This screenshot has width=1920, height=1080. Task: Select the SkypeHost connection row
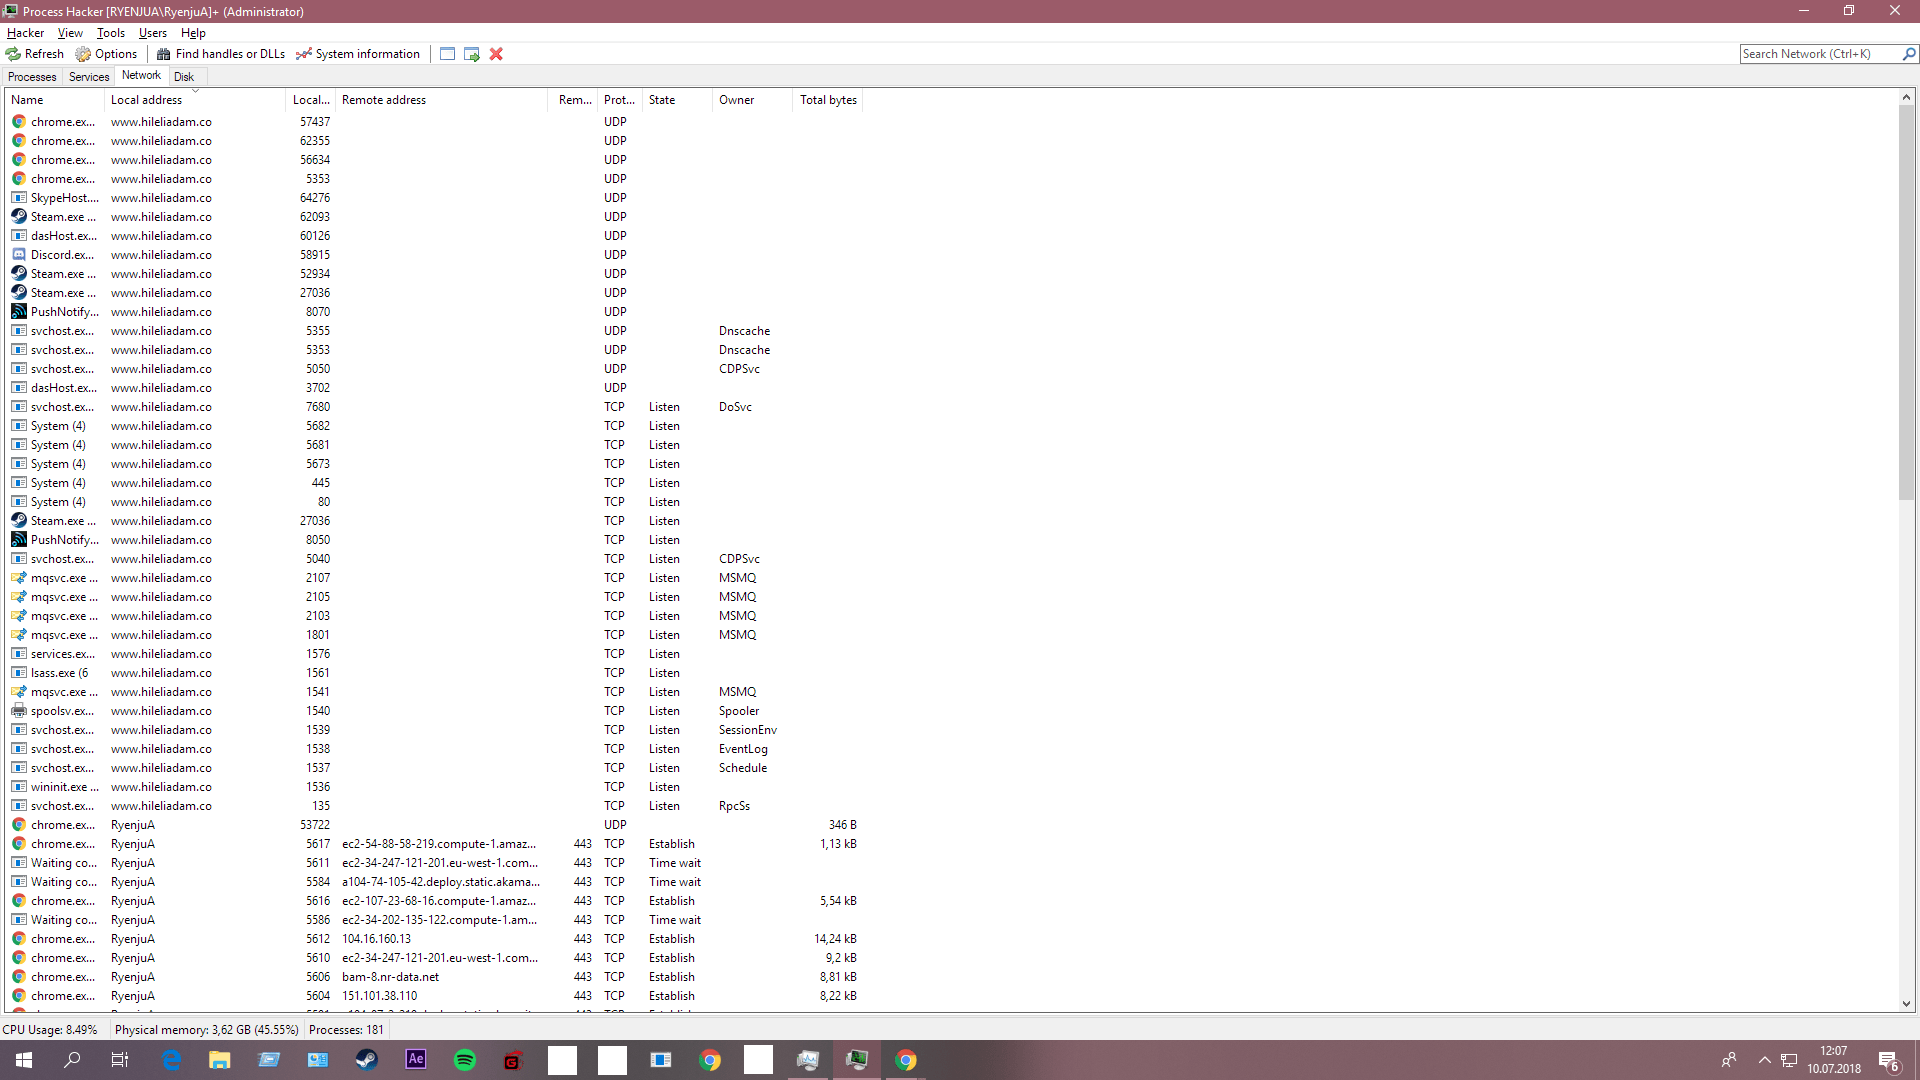coord(200,198)
